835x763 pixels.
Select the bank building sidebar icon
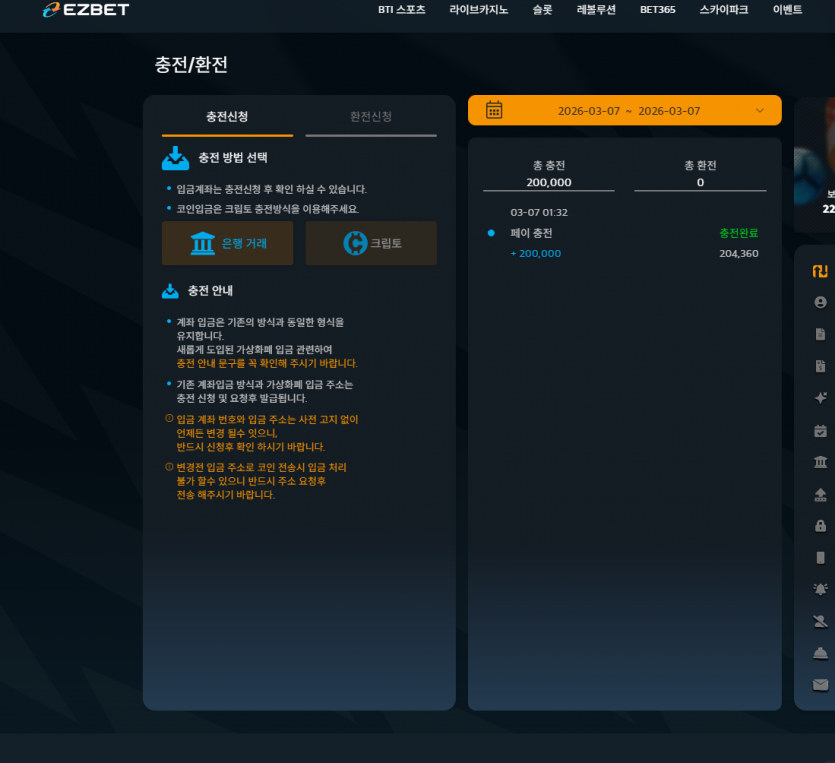820,462
